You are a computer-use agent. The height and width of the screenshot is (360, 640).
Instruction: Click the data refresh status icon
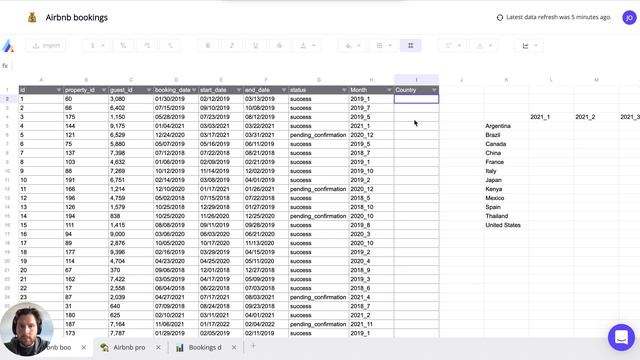(x=500, y=18)
